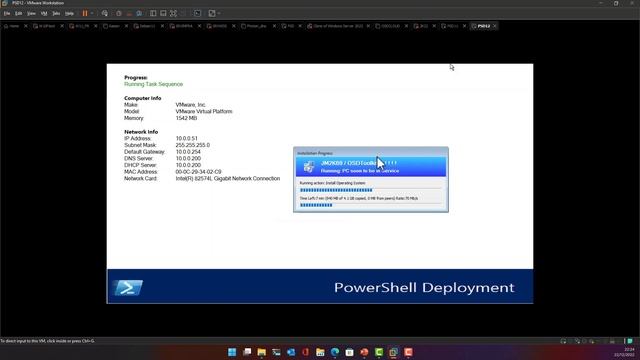Open the Windows Start button

(x=232, y=352)
